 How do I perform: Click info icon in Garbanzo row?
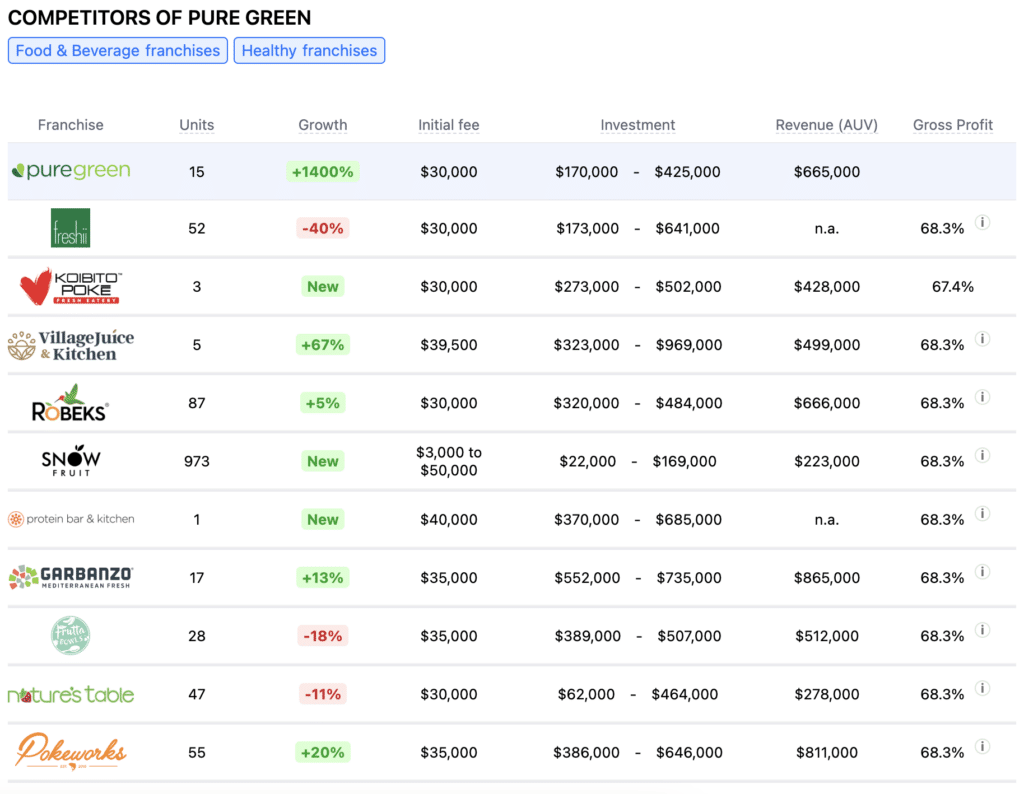pos(982,571)
